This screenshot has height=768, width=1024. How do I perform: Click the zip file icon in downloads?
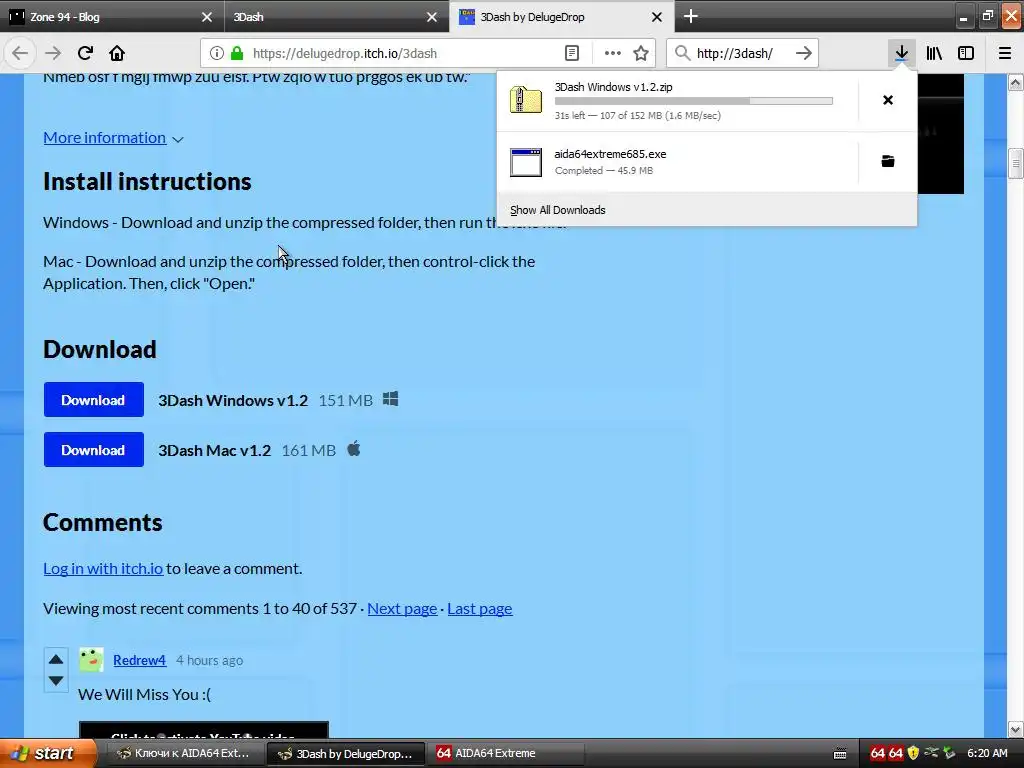[526, 100]
